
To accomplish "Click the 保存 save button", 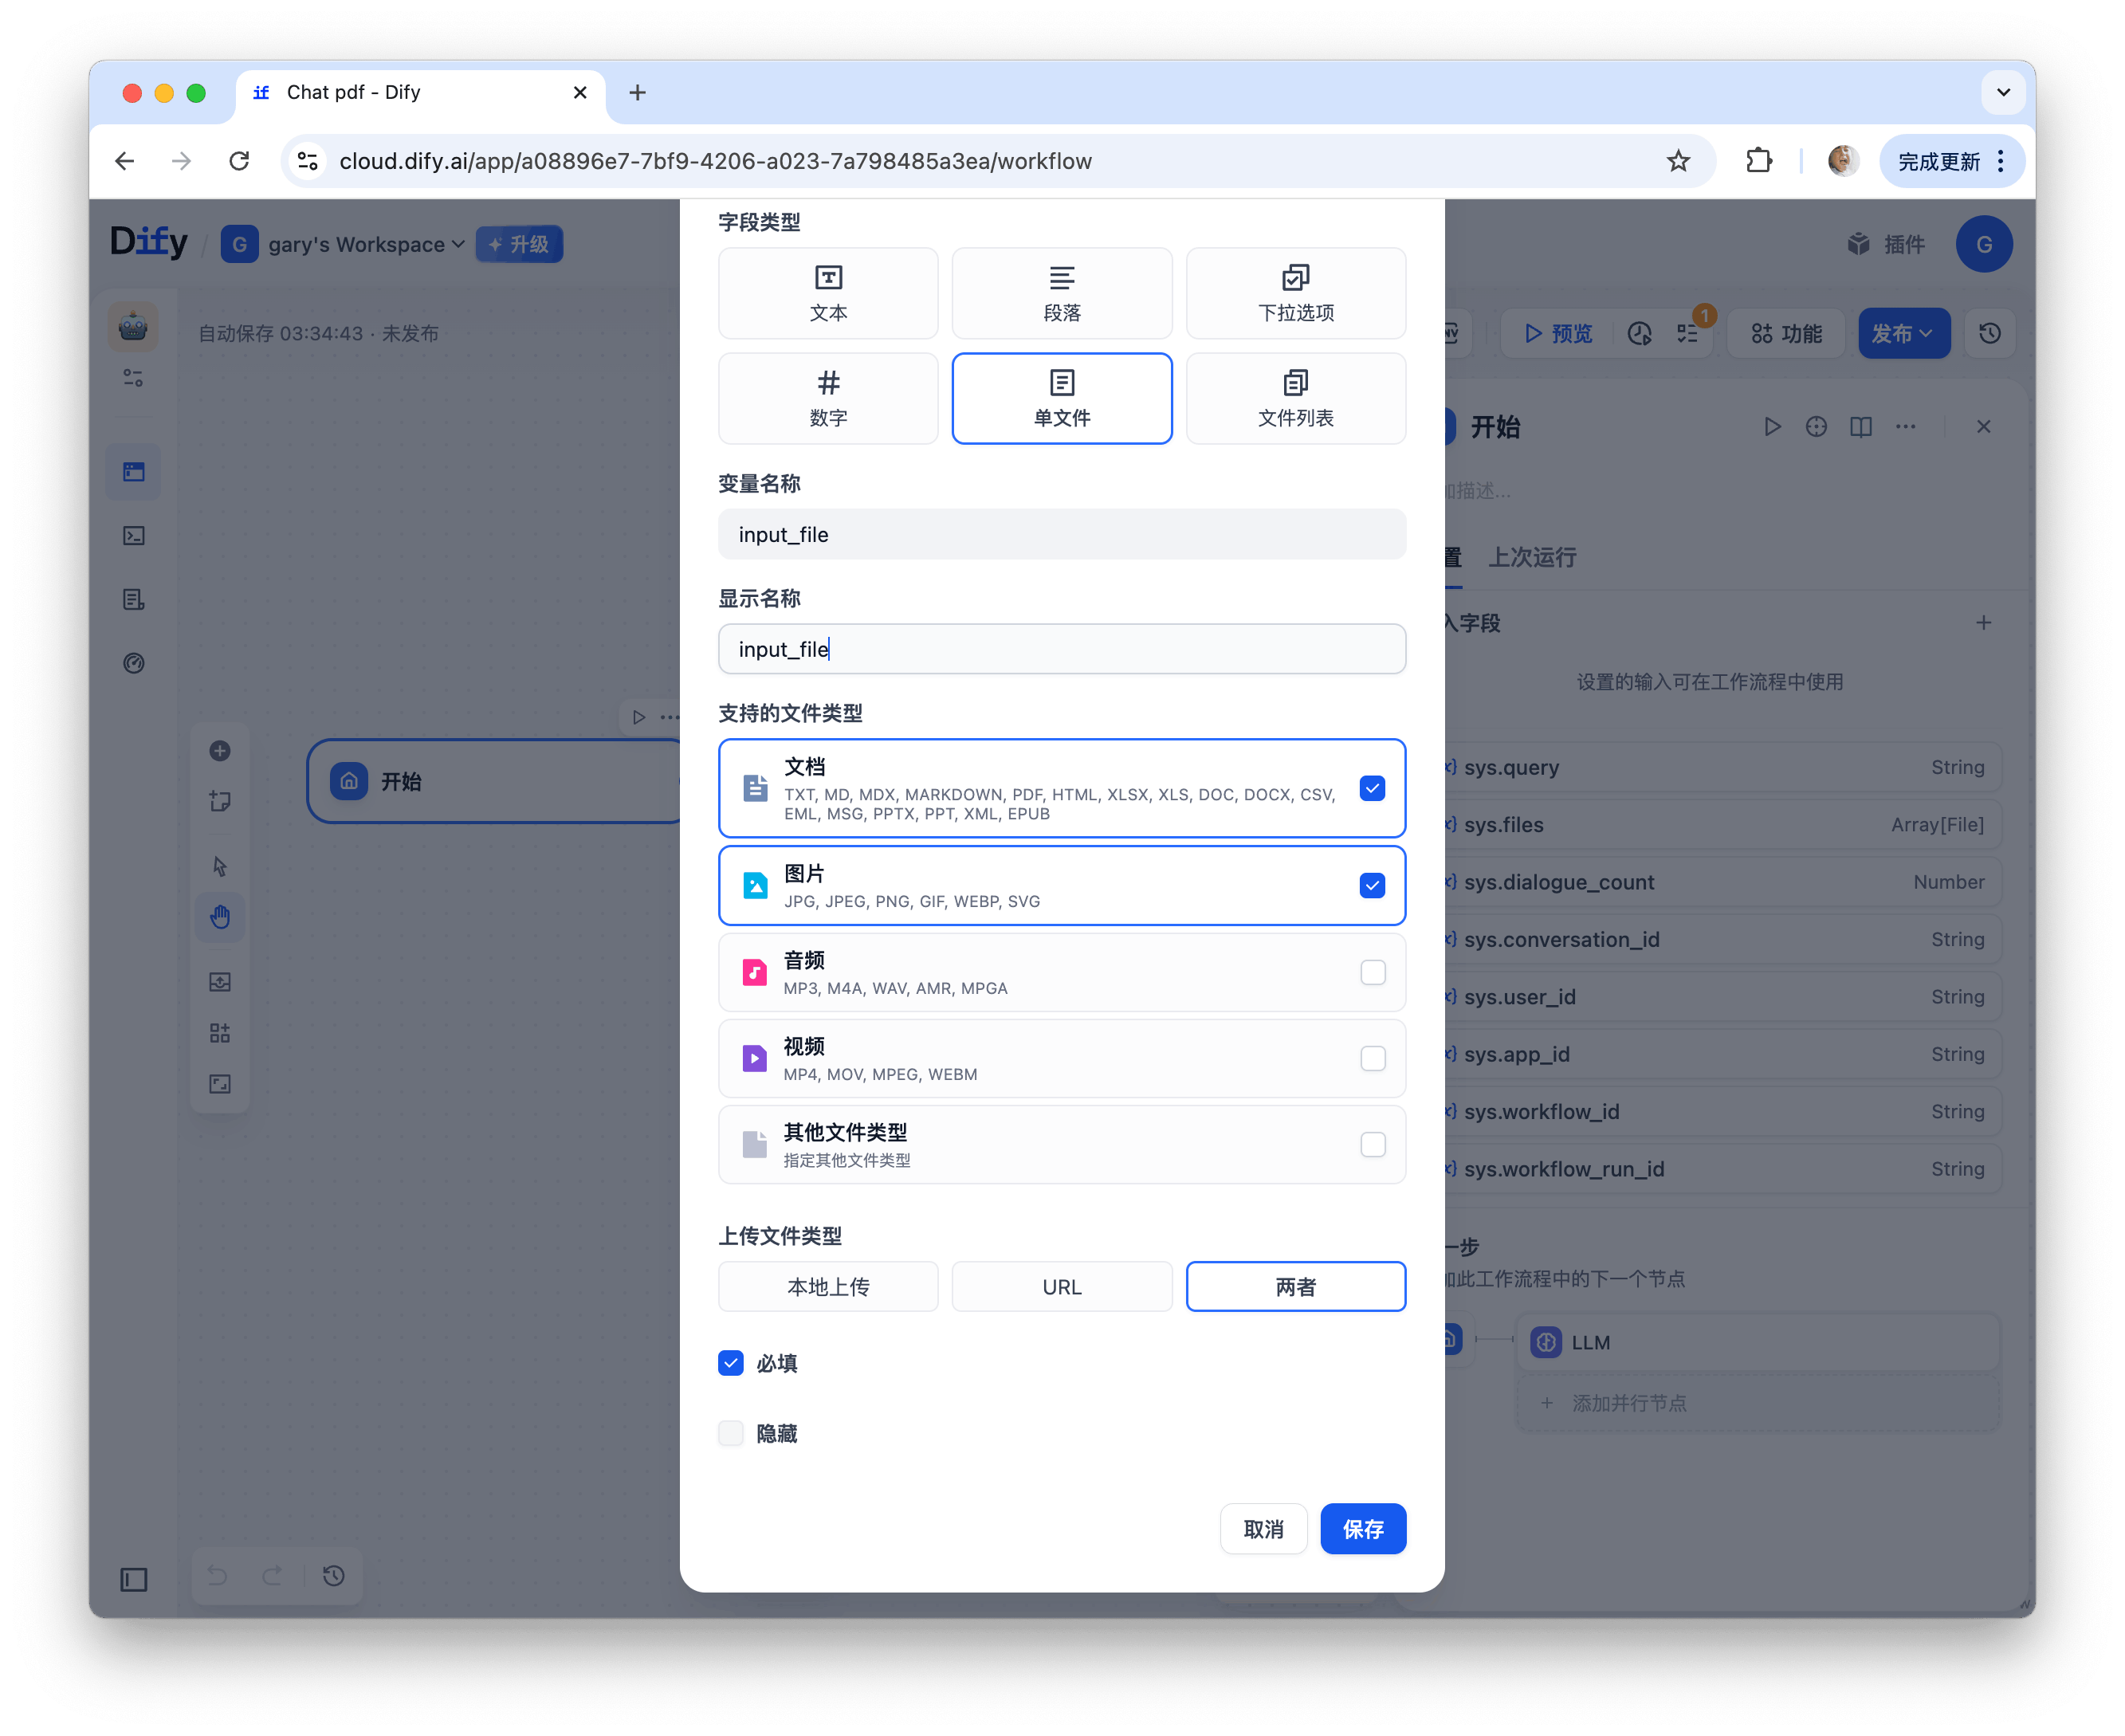I will tap(1362, 1528).
